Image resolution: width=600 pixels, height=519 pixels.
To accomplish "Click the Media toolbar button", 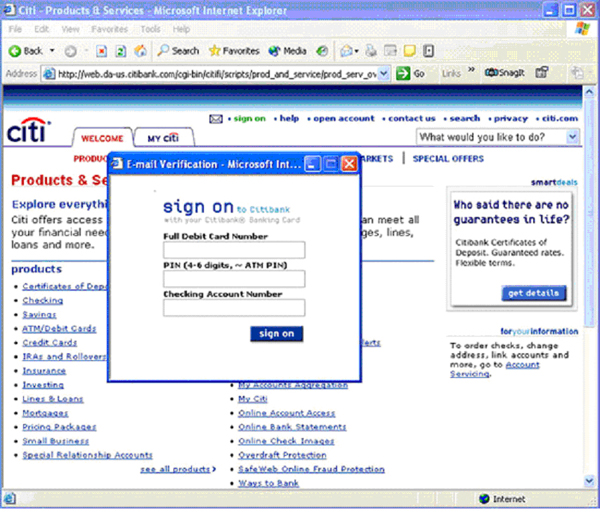I will 288,50.
